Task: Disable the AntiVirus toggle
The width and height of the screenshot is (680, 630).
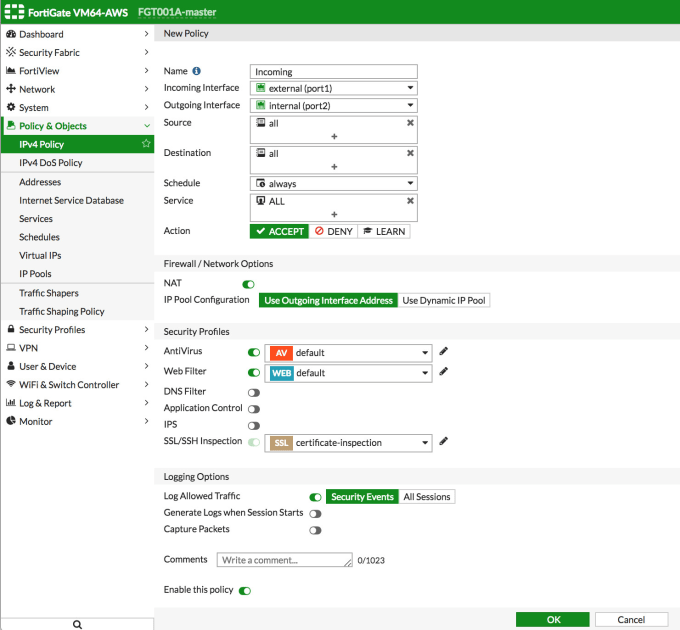Action: coord(254,352)
